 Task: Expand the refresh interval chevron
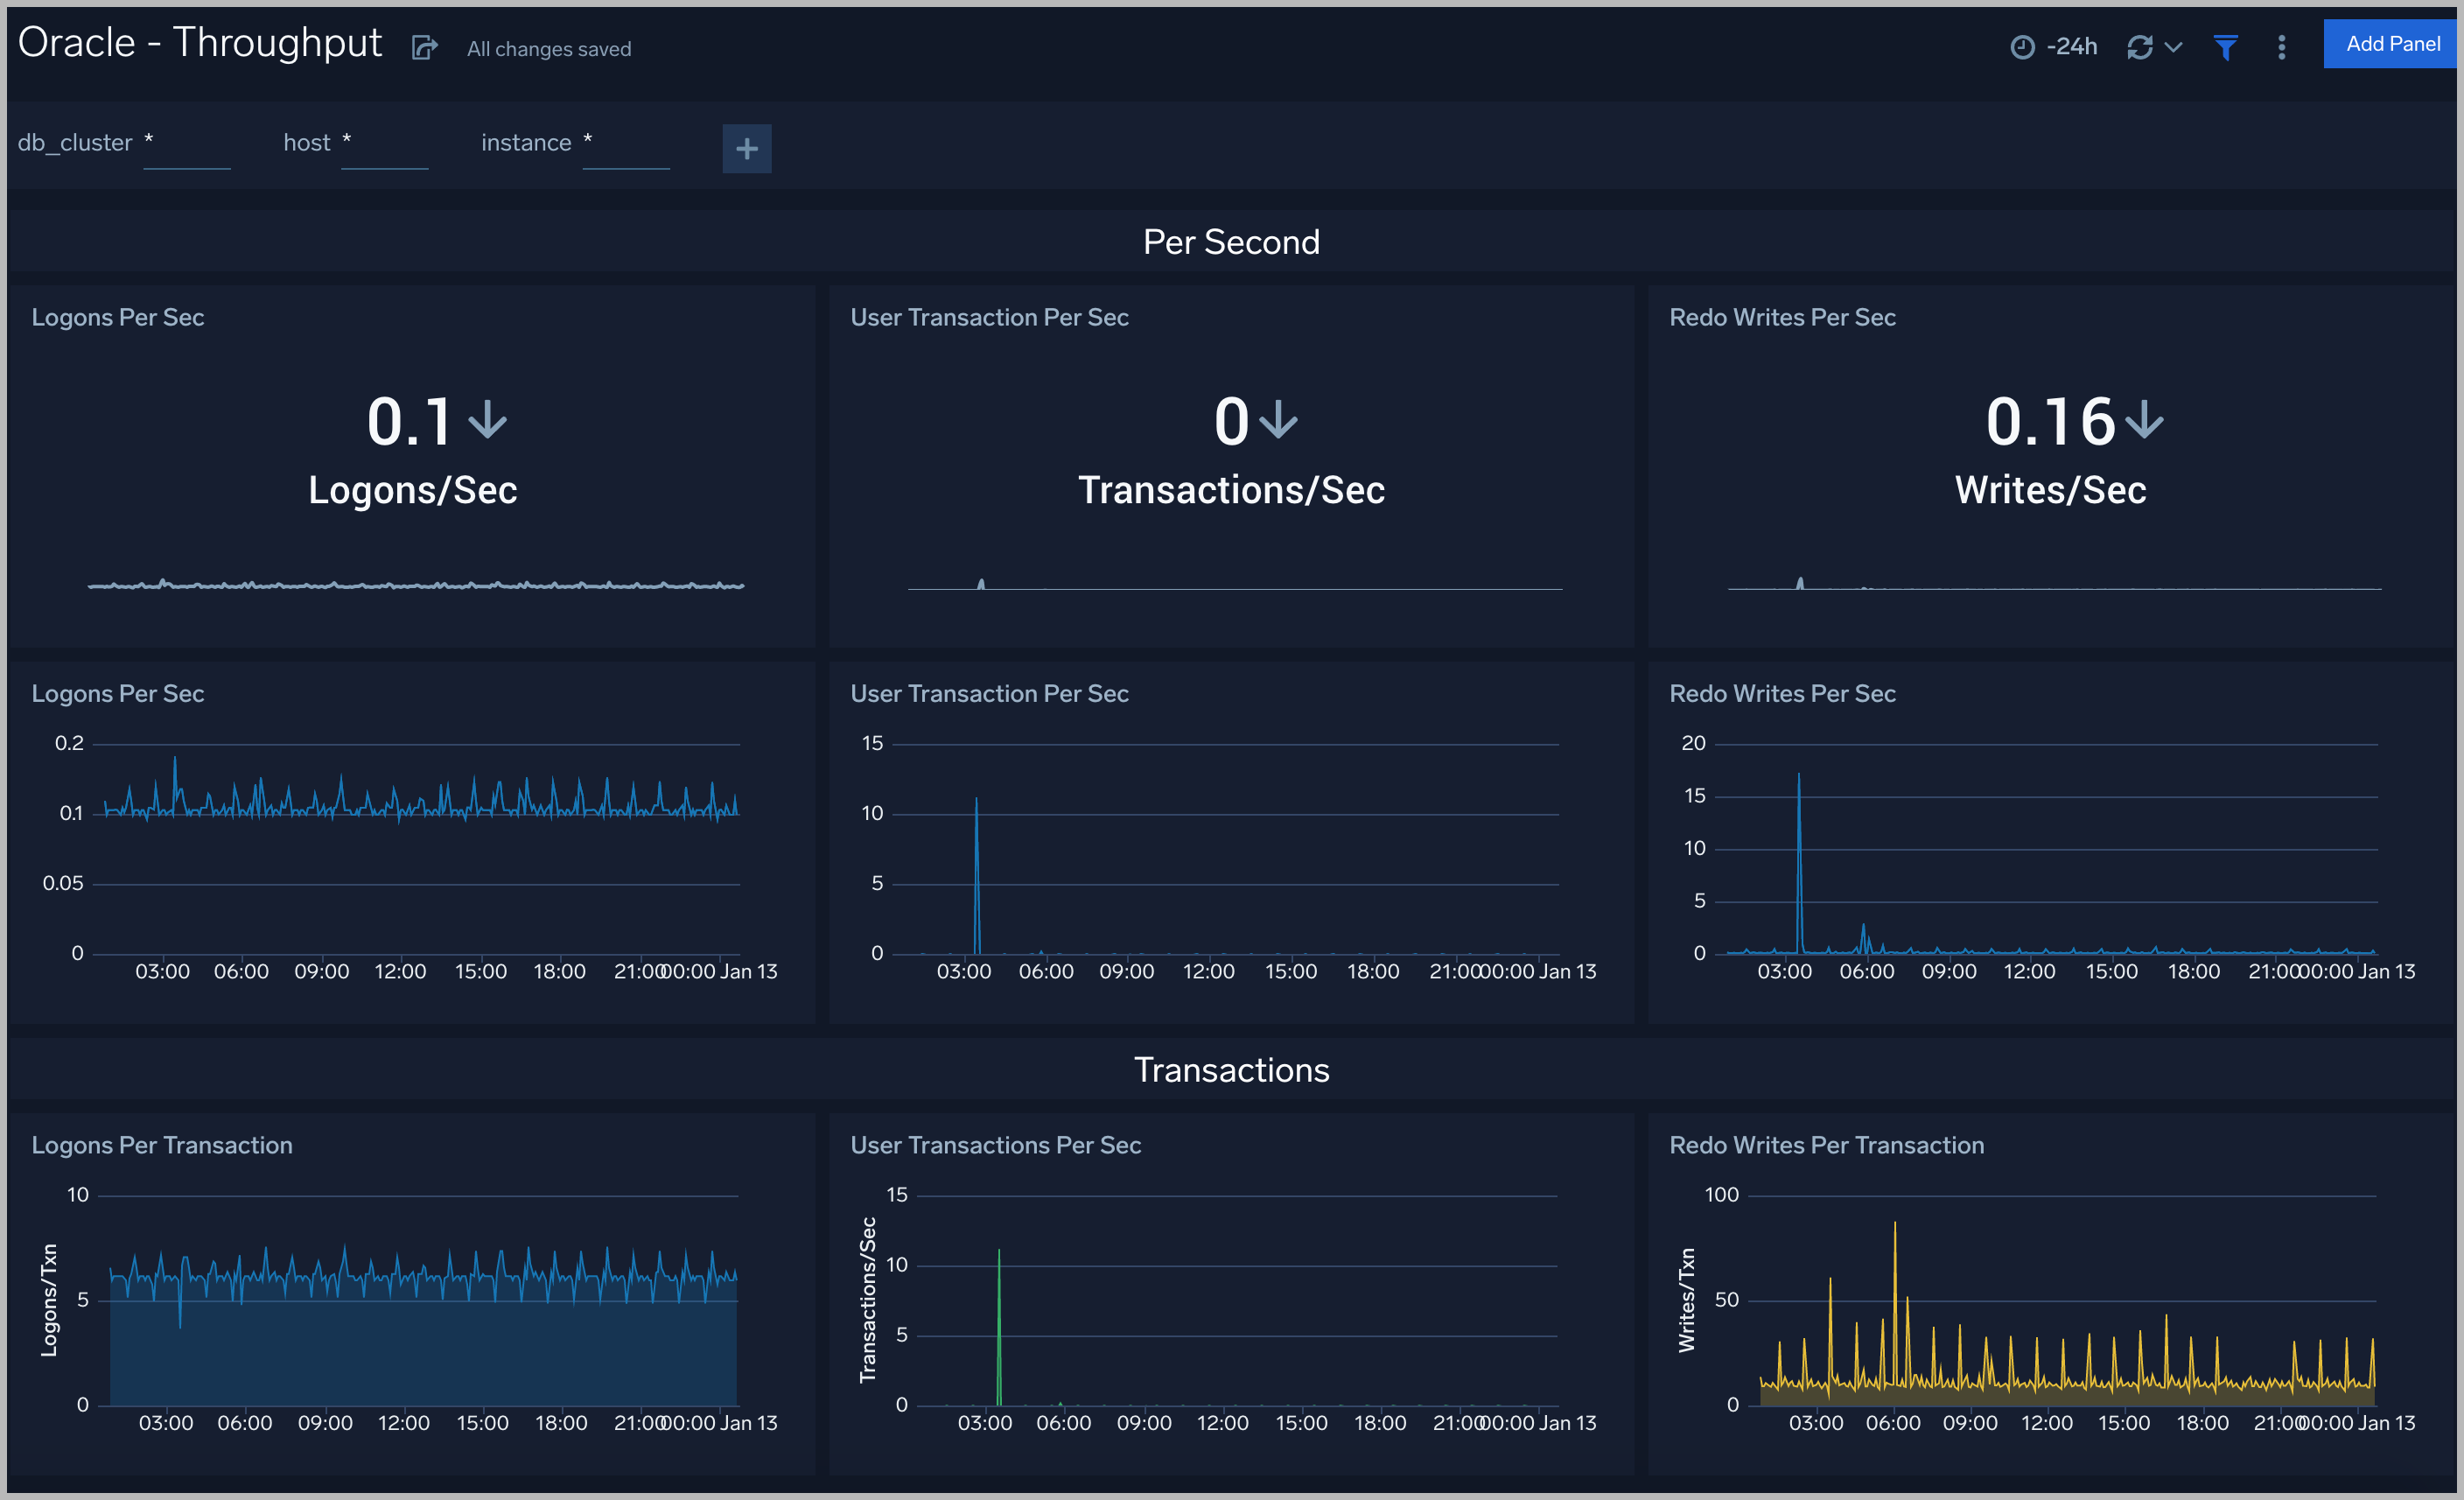[2174, 47]
